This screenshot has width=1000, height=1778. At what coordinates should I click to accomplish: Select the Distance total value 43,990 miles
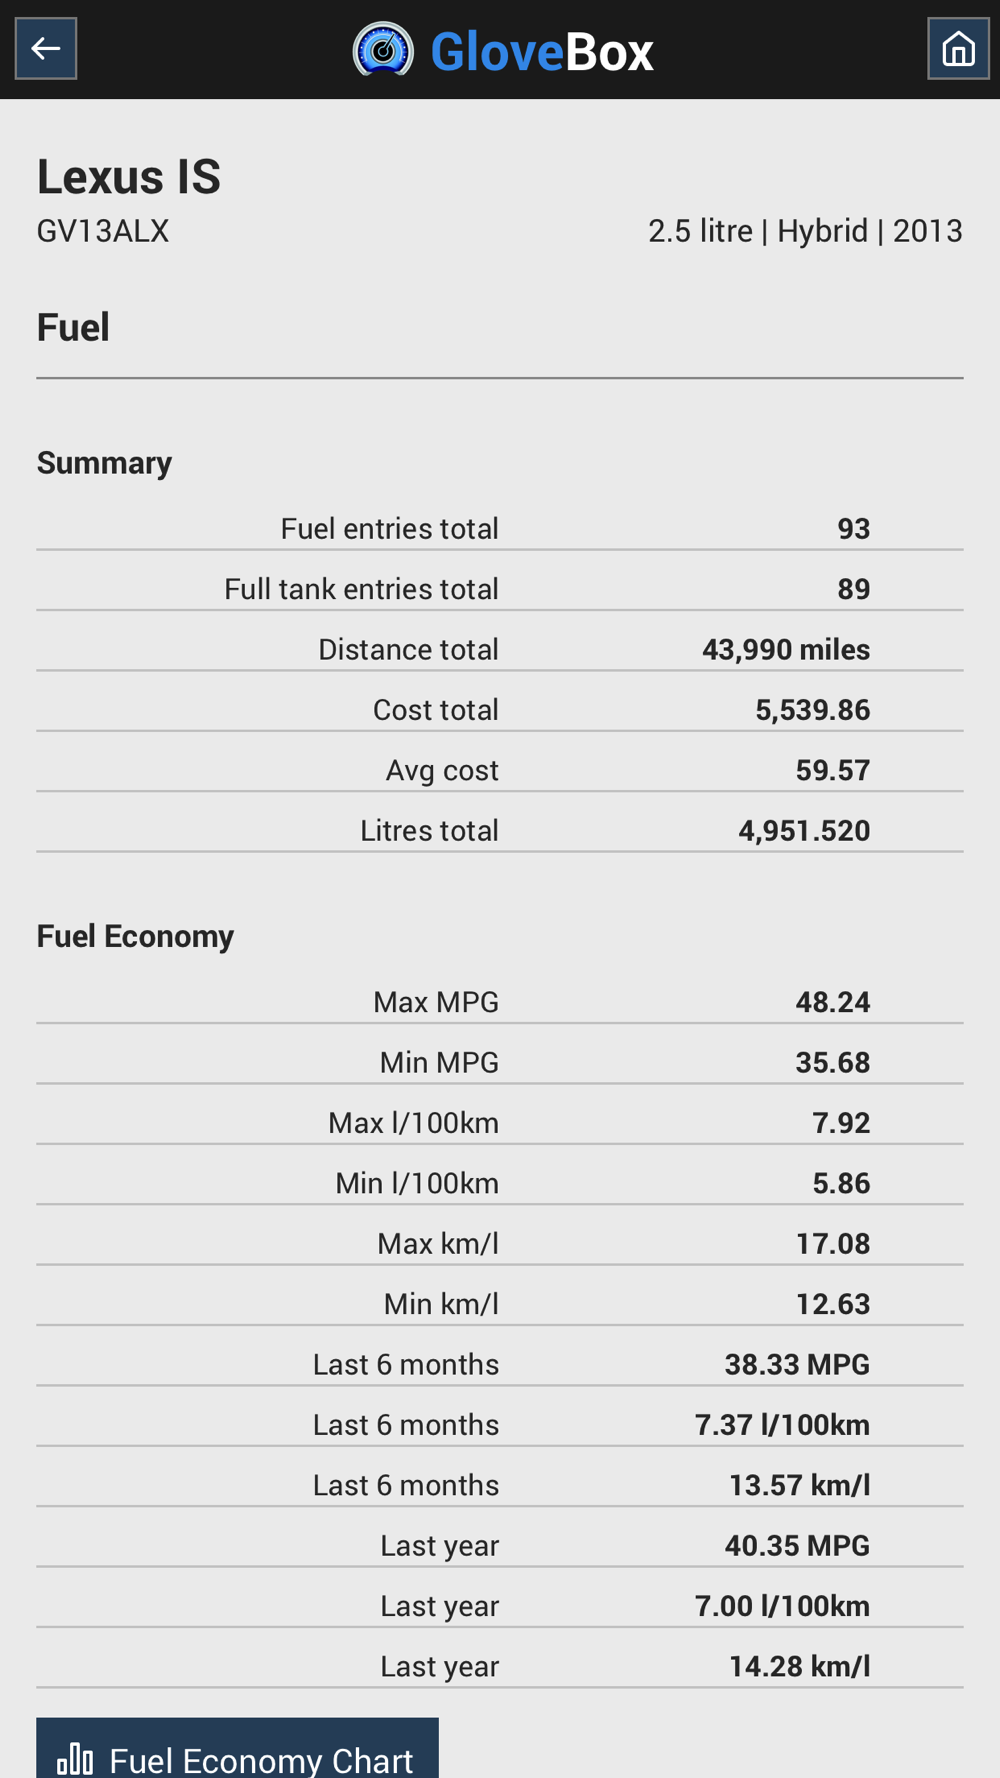[x=786, y=649]
